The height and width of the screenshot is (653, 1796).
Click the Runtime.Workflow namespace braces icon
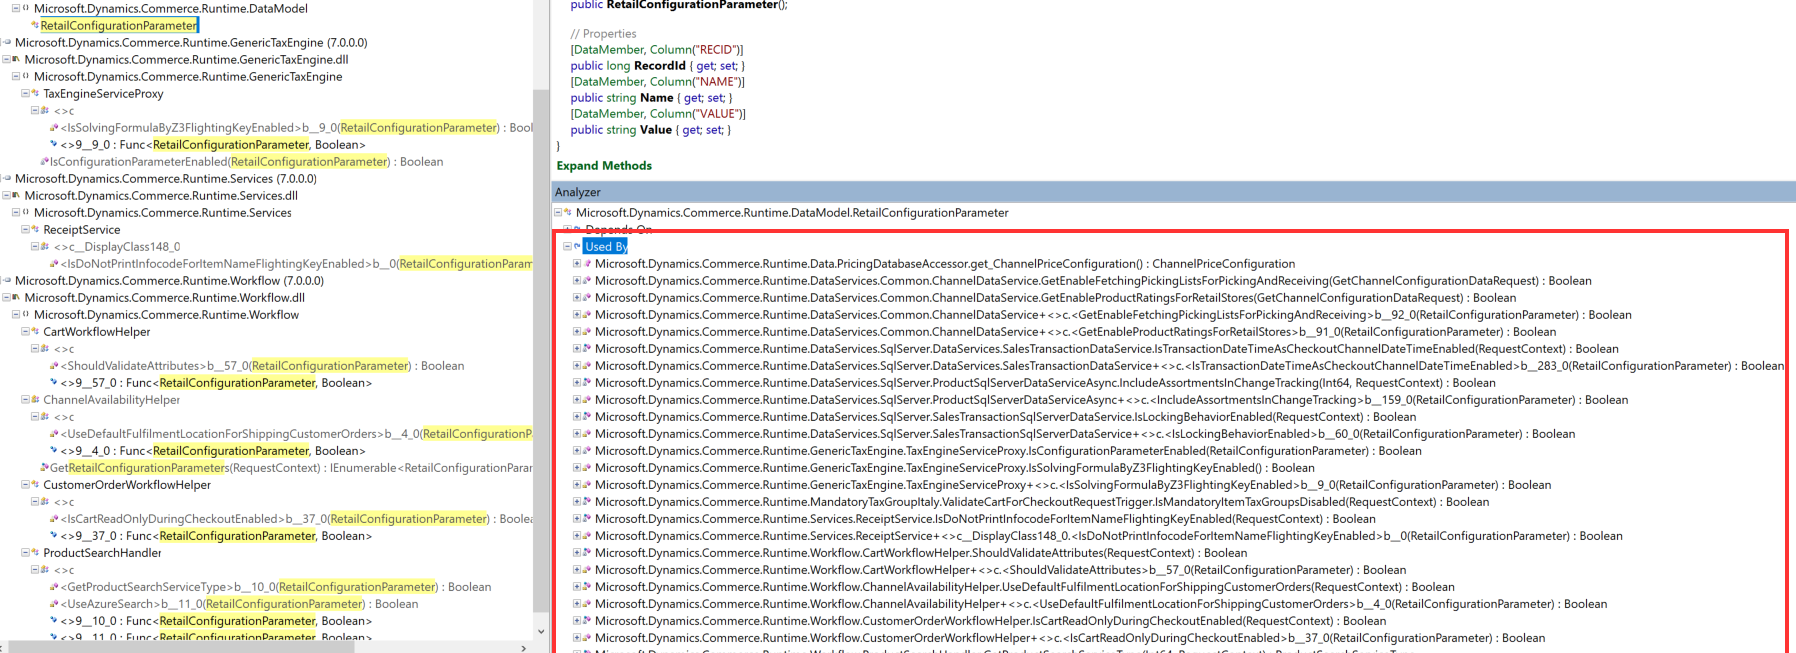point(26,314)
